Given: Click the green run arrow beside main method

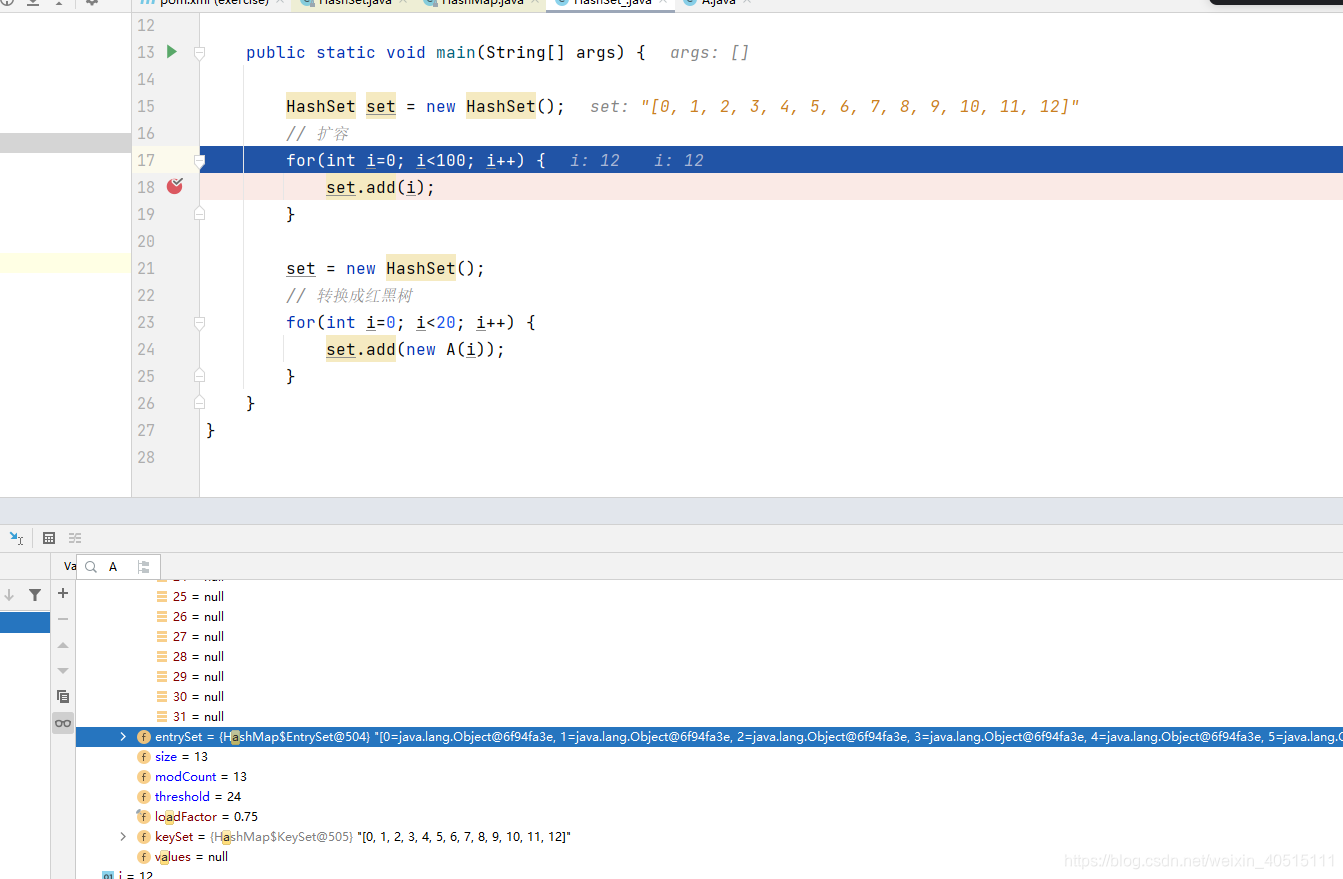Looking at the screenshot, I should click(171, 52).
